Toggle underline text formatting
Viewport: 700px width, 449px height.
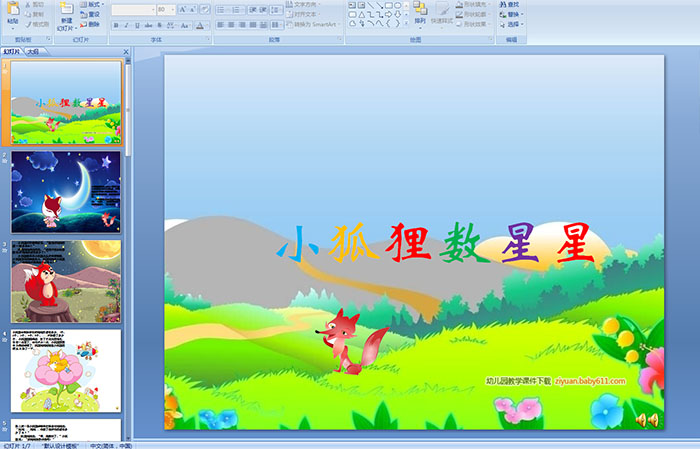138,25
